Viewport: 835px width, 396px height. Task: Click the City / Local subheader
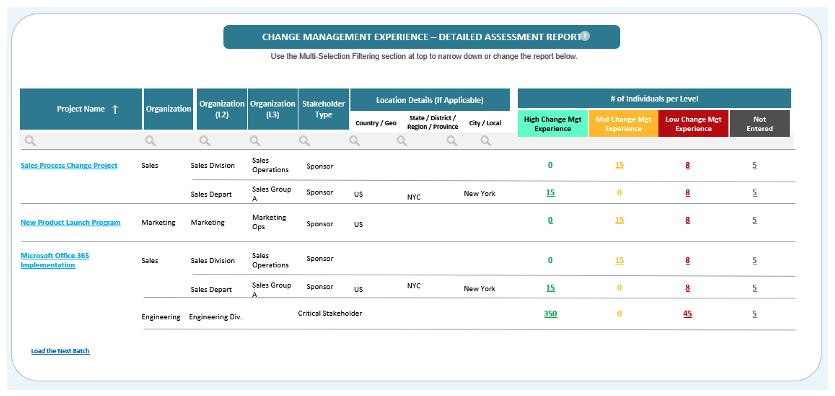point(485,123)
